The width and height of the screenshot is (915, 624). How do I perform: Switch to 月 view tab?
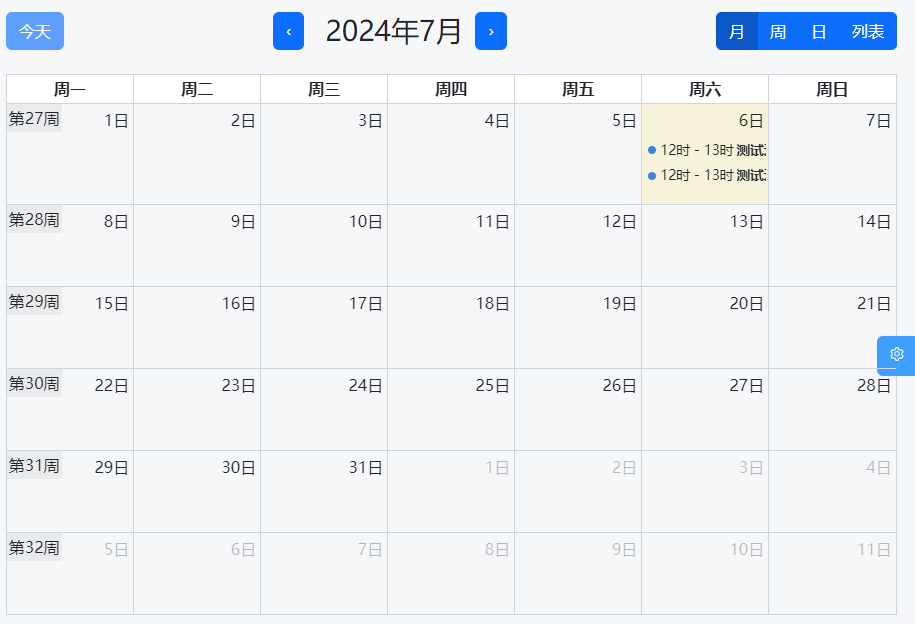pyautogui.click(x=737, y=31)
